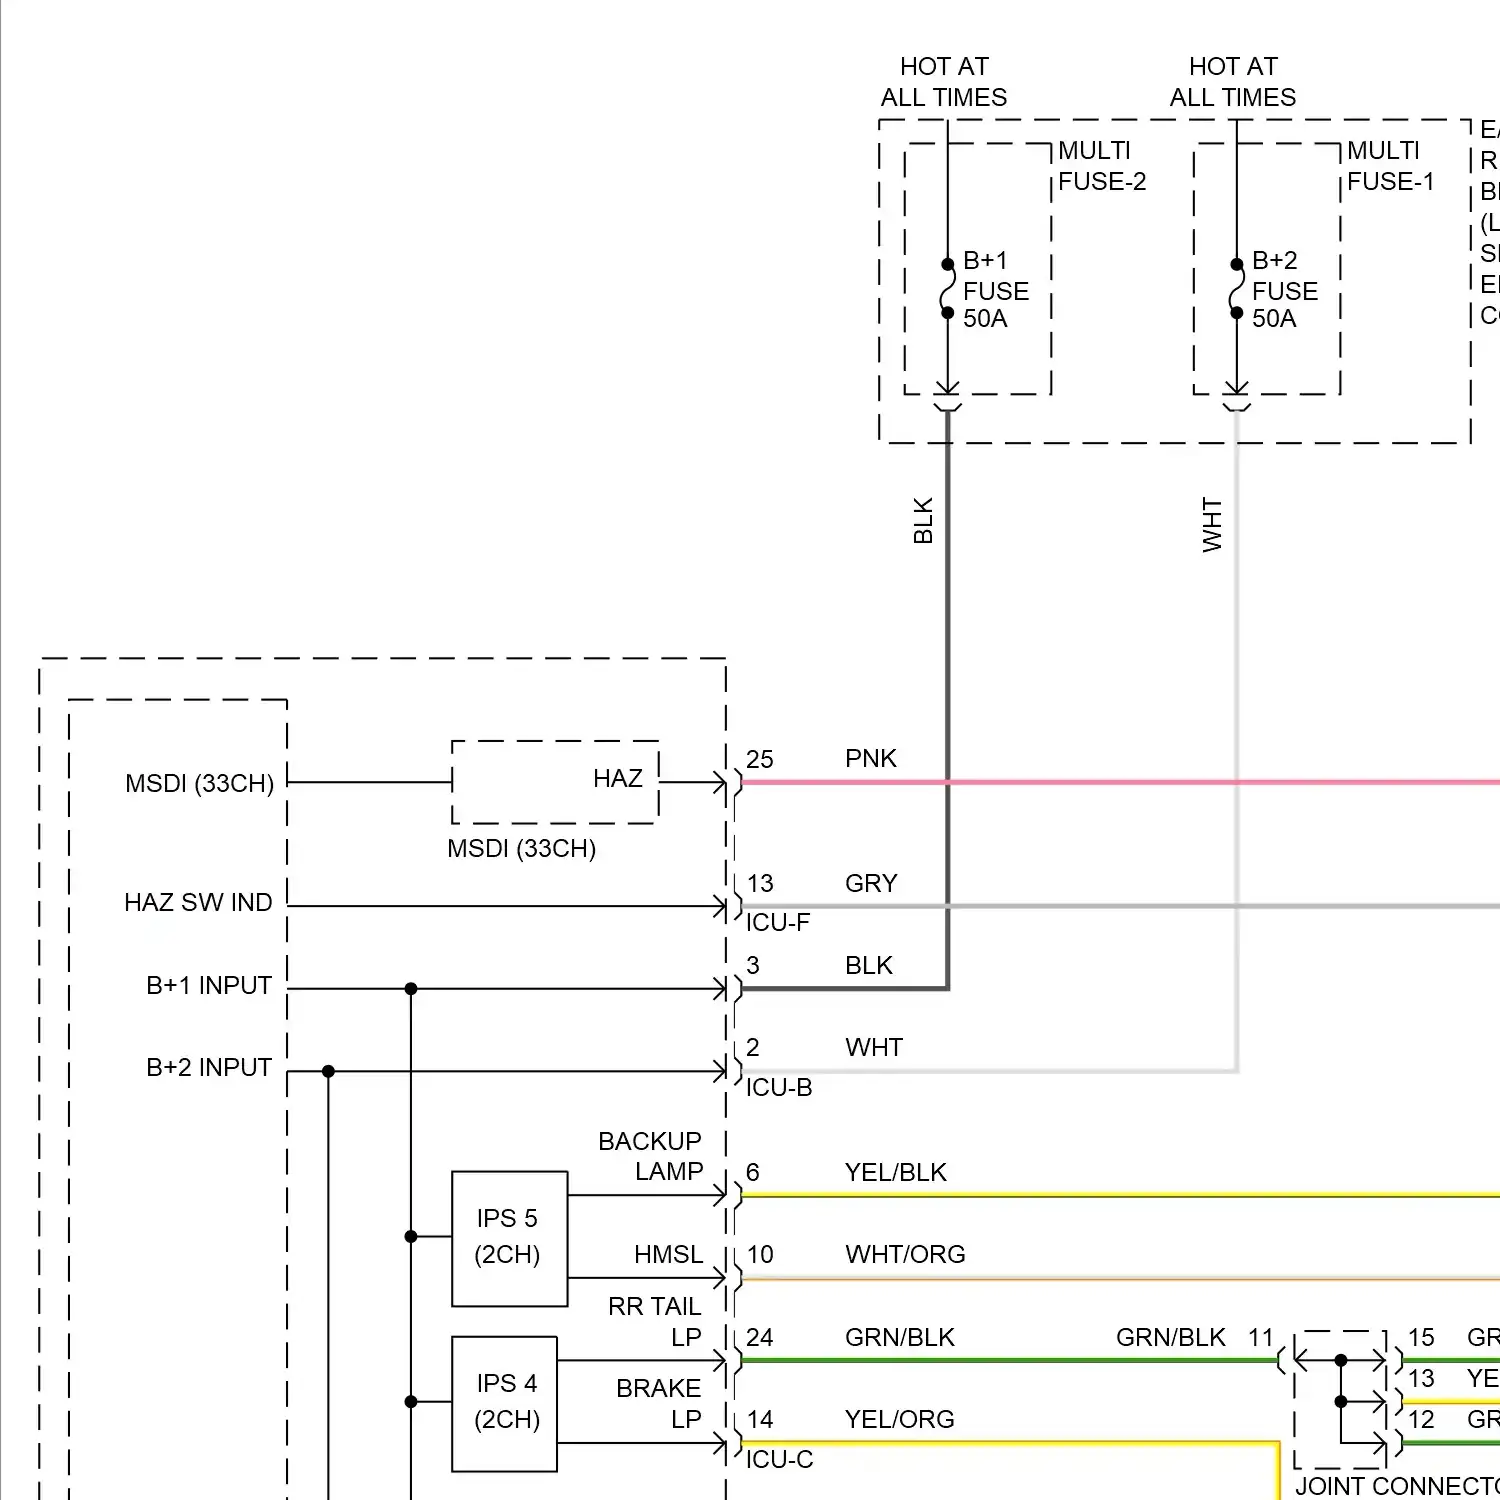Select the pink PNK wire at pin 25
This screenshot has width=1500, height=1500.
point(1100,782)
